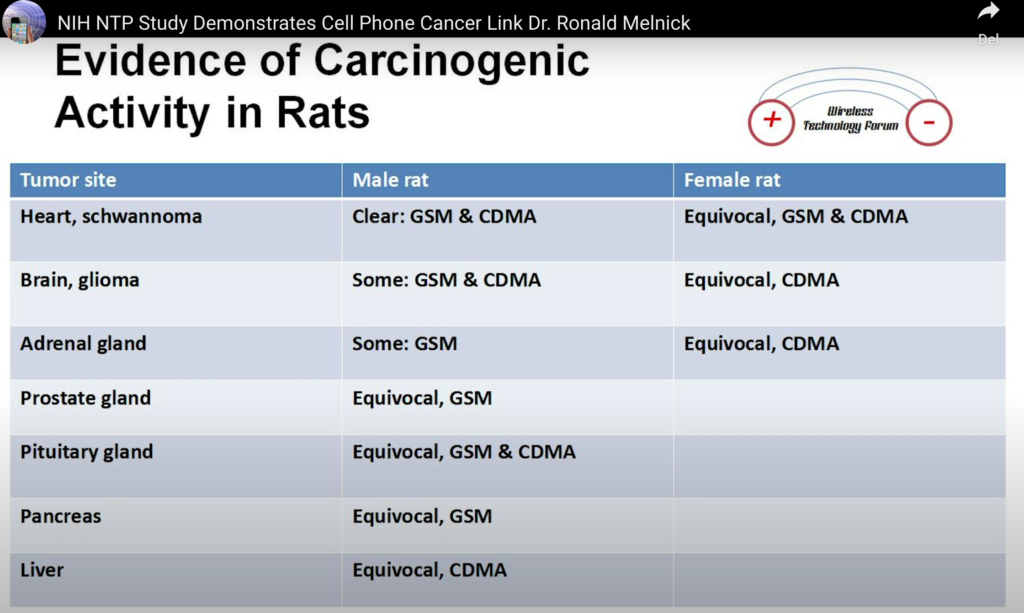Click the Heart, schwannoma row label

(111, 216)
